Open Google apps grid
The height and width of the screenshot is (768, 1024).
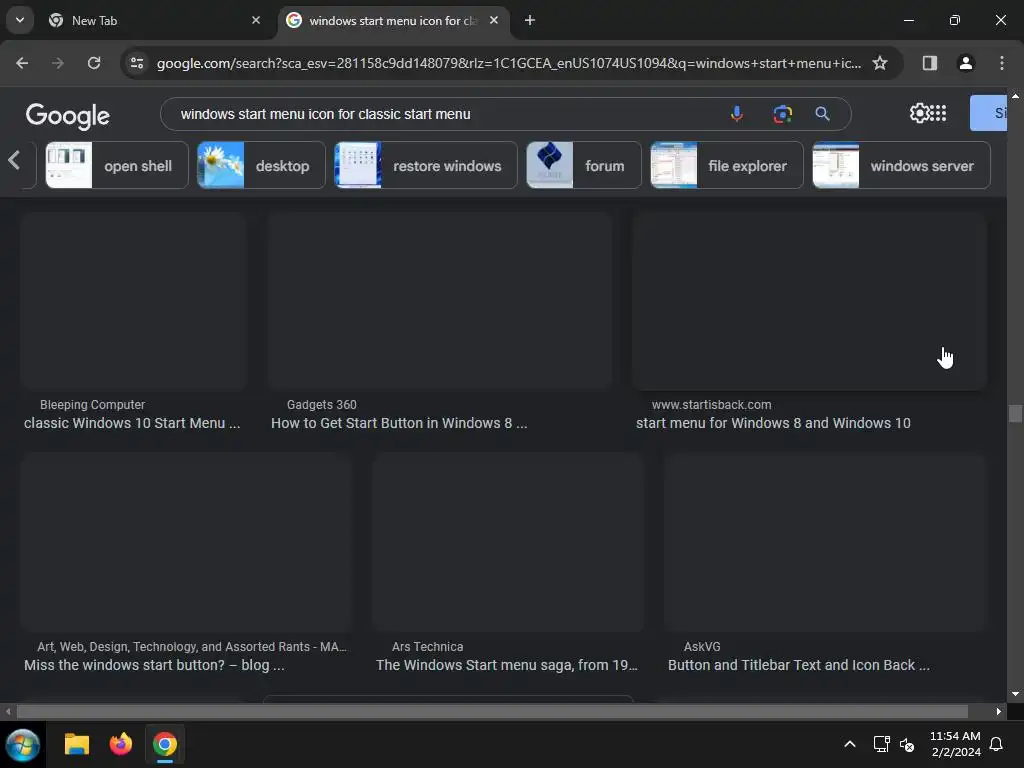pyautogui.click(x=938, y=113)
